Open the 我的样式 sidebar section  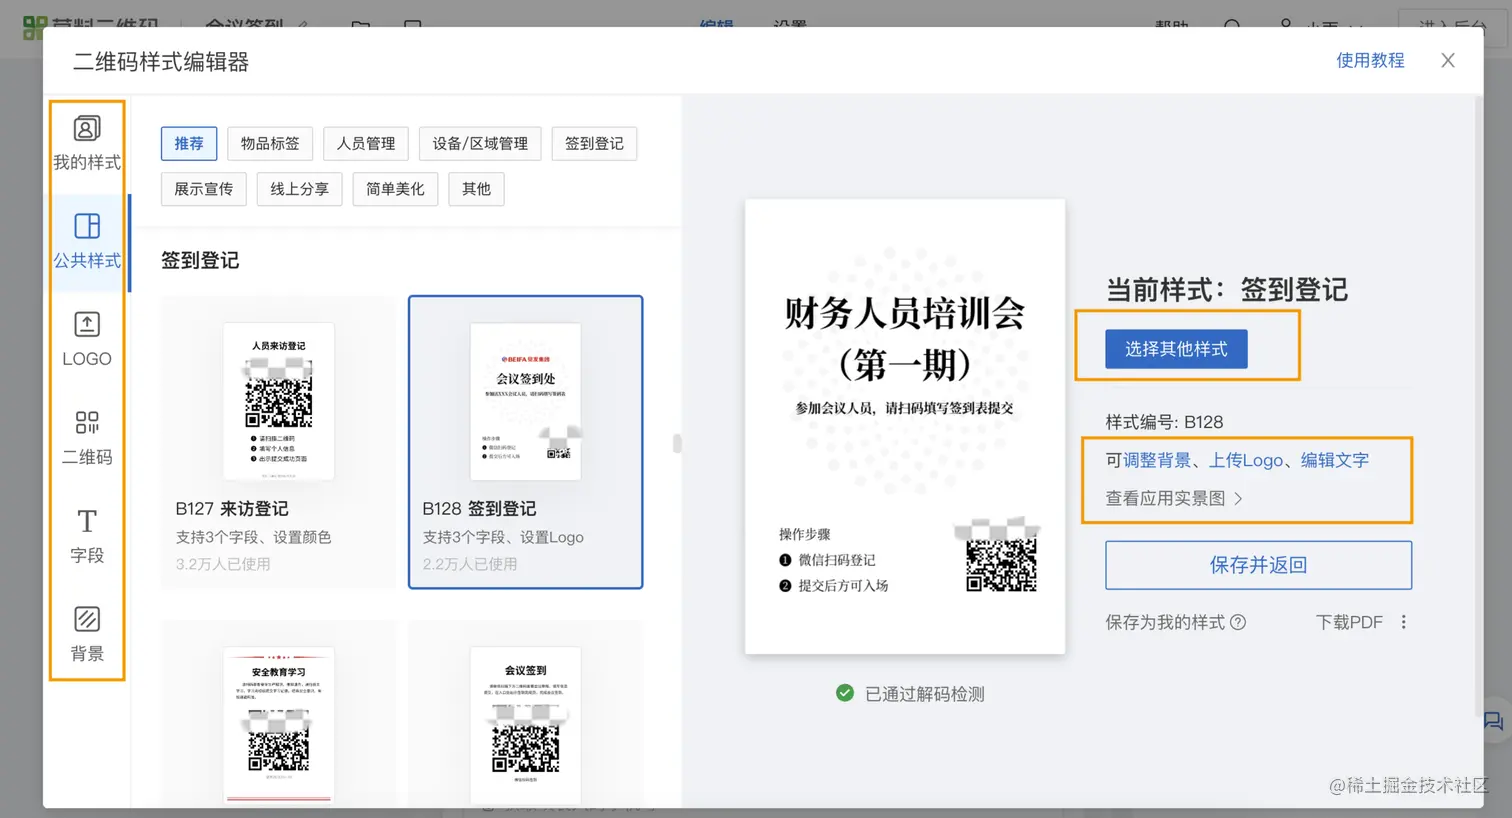pyautogui.click(x=87, y=143)
